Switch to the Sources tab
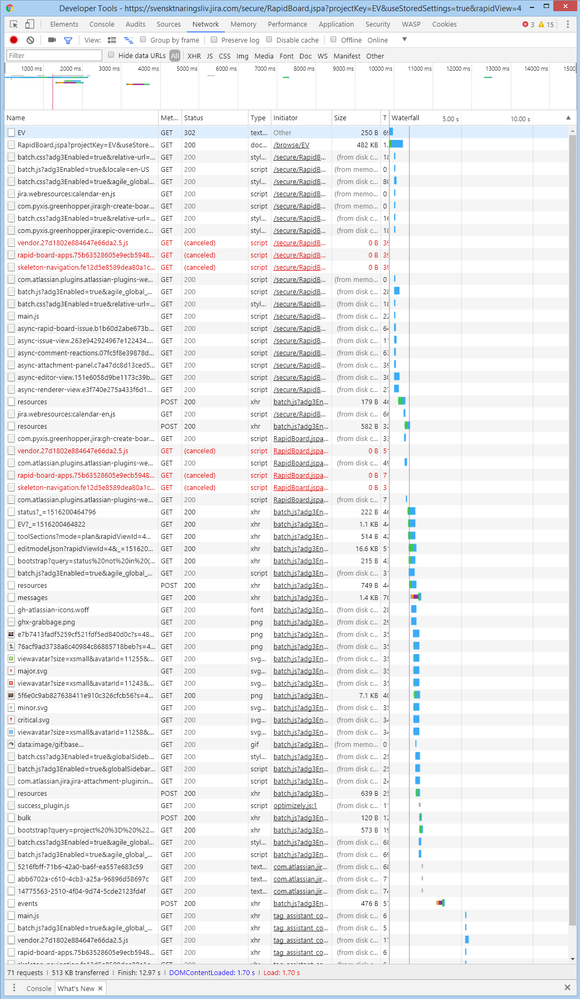The image size is (580, 999). coord(169,24)
